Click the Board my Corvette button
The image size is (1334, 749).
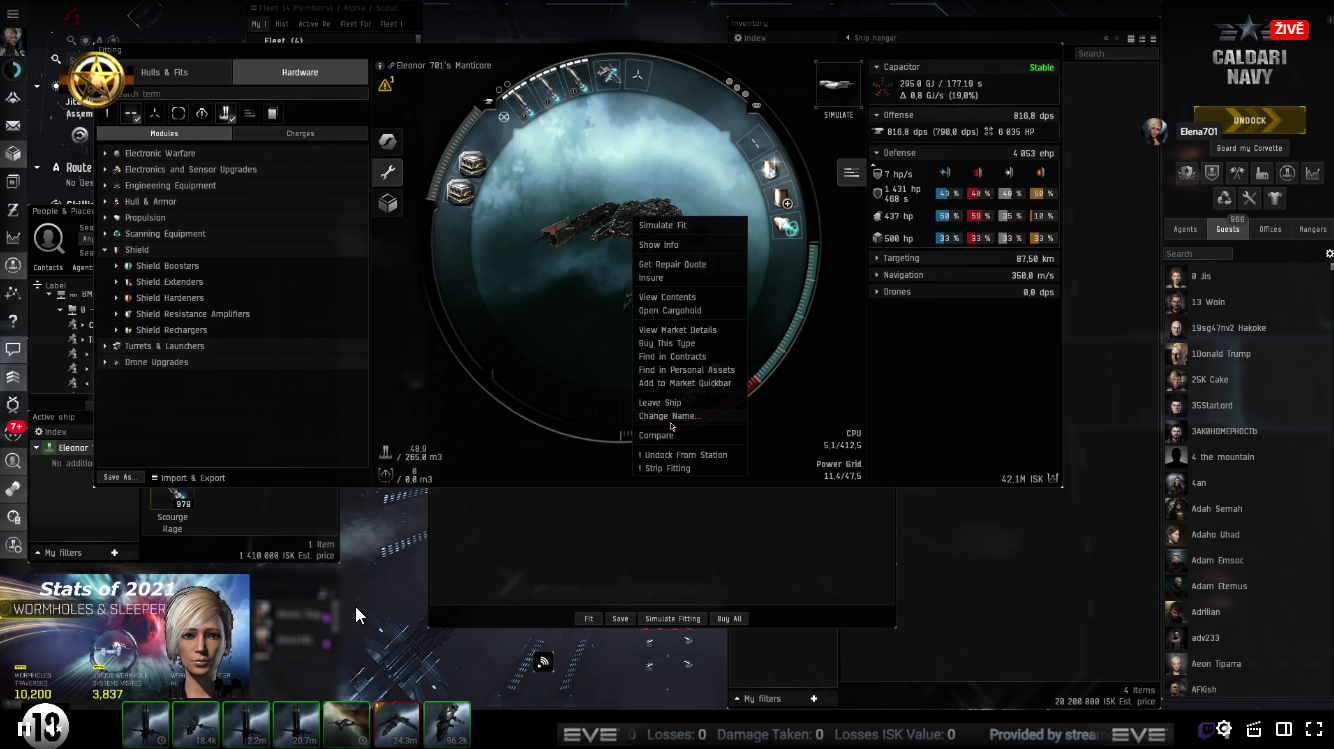pyautogui.click(x=1249, y=148)
